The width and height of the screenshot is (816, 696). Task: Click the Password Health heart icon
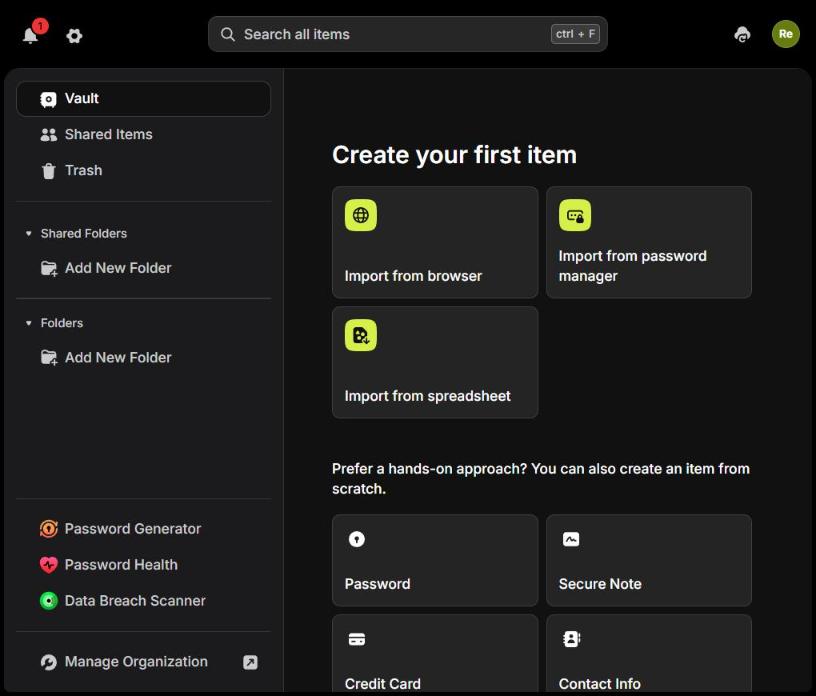[x=49, y=565]
